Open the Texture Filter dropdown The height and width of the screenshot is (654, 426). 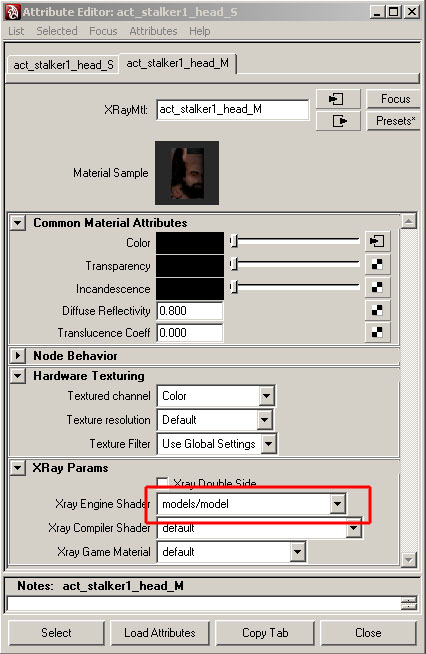[x=268, y=444]
